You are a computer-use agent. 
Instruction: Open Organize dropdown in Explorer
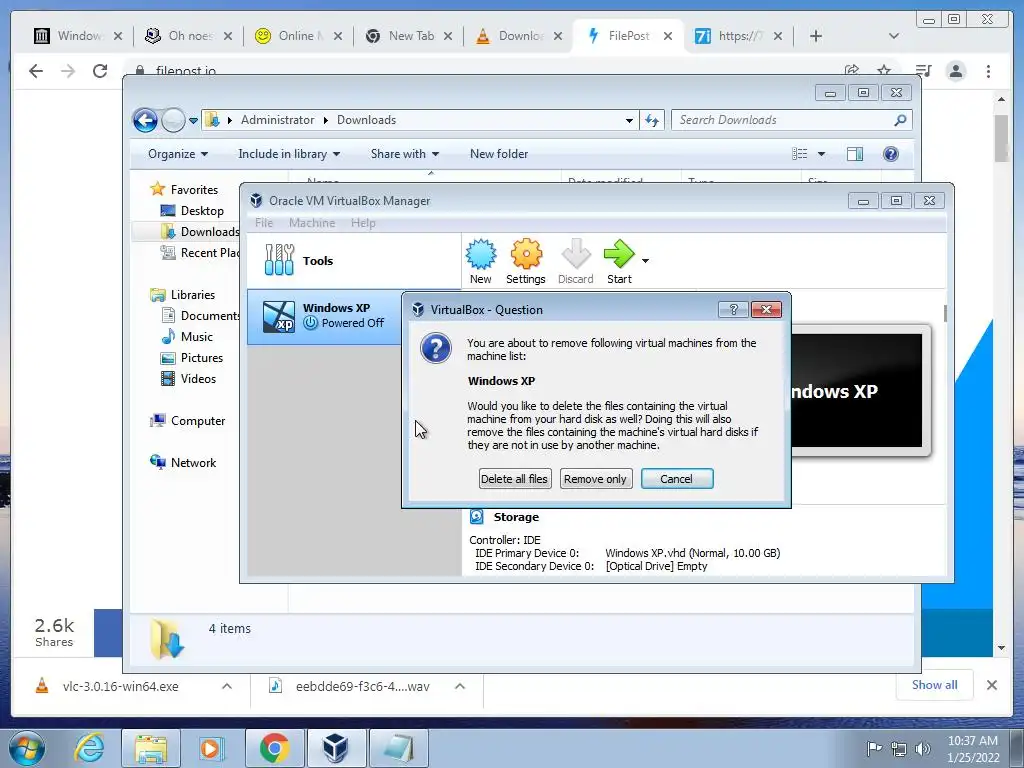click(x=178, y=154)
